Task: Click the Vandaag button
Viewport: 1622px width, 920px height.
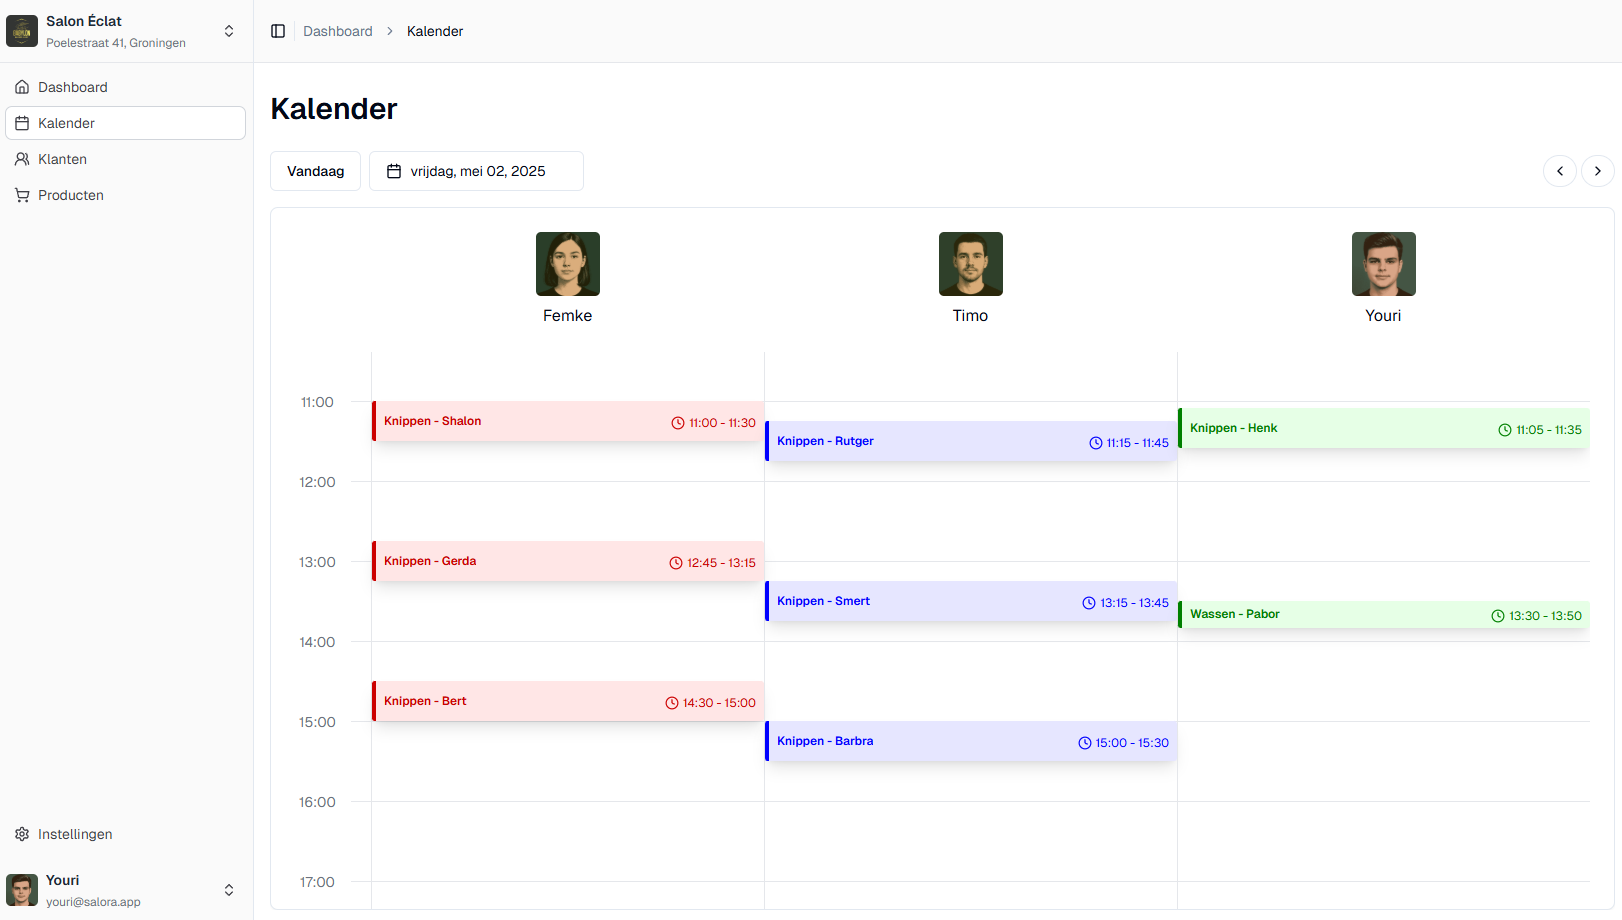Action: tap(315, 171)
